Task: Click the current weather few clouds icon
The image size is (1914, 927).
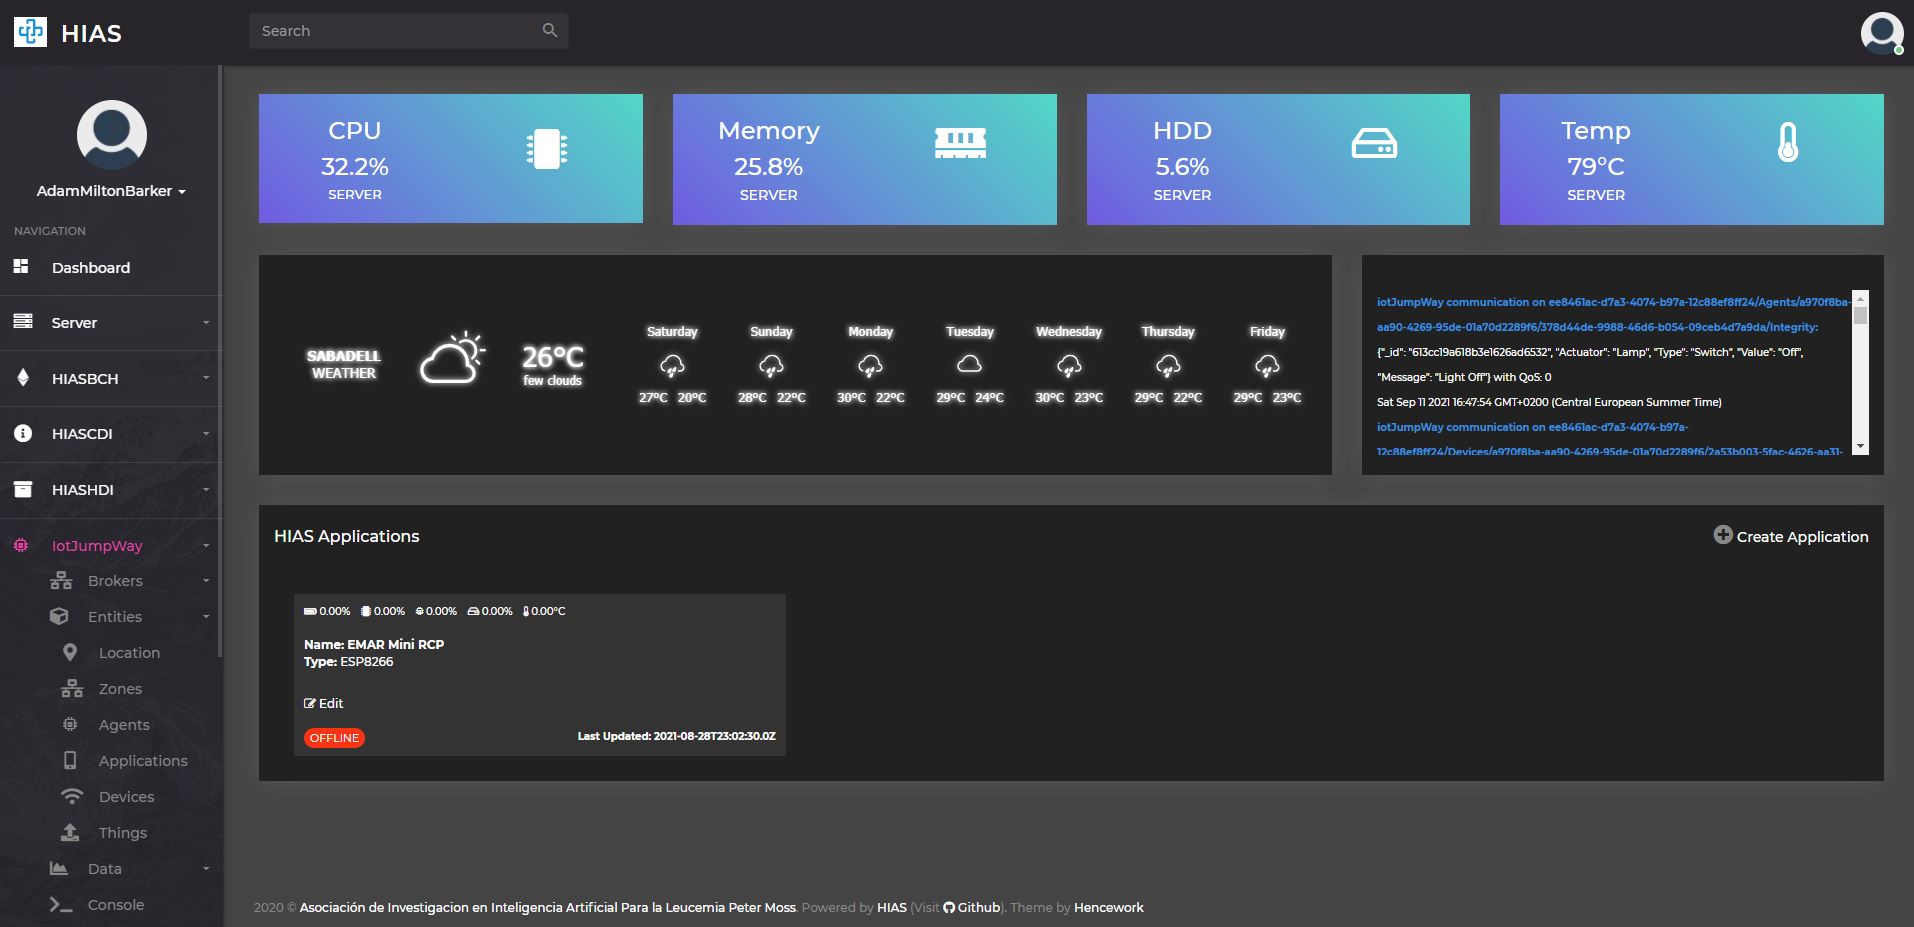Action: pyautogui.click(x=452, y=359)
